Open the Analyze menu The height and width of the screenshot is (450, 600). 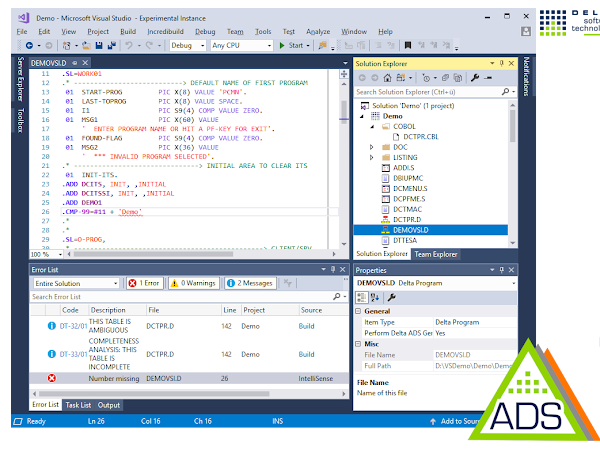[318, 32]
